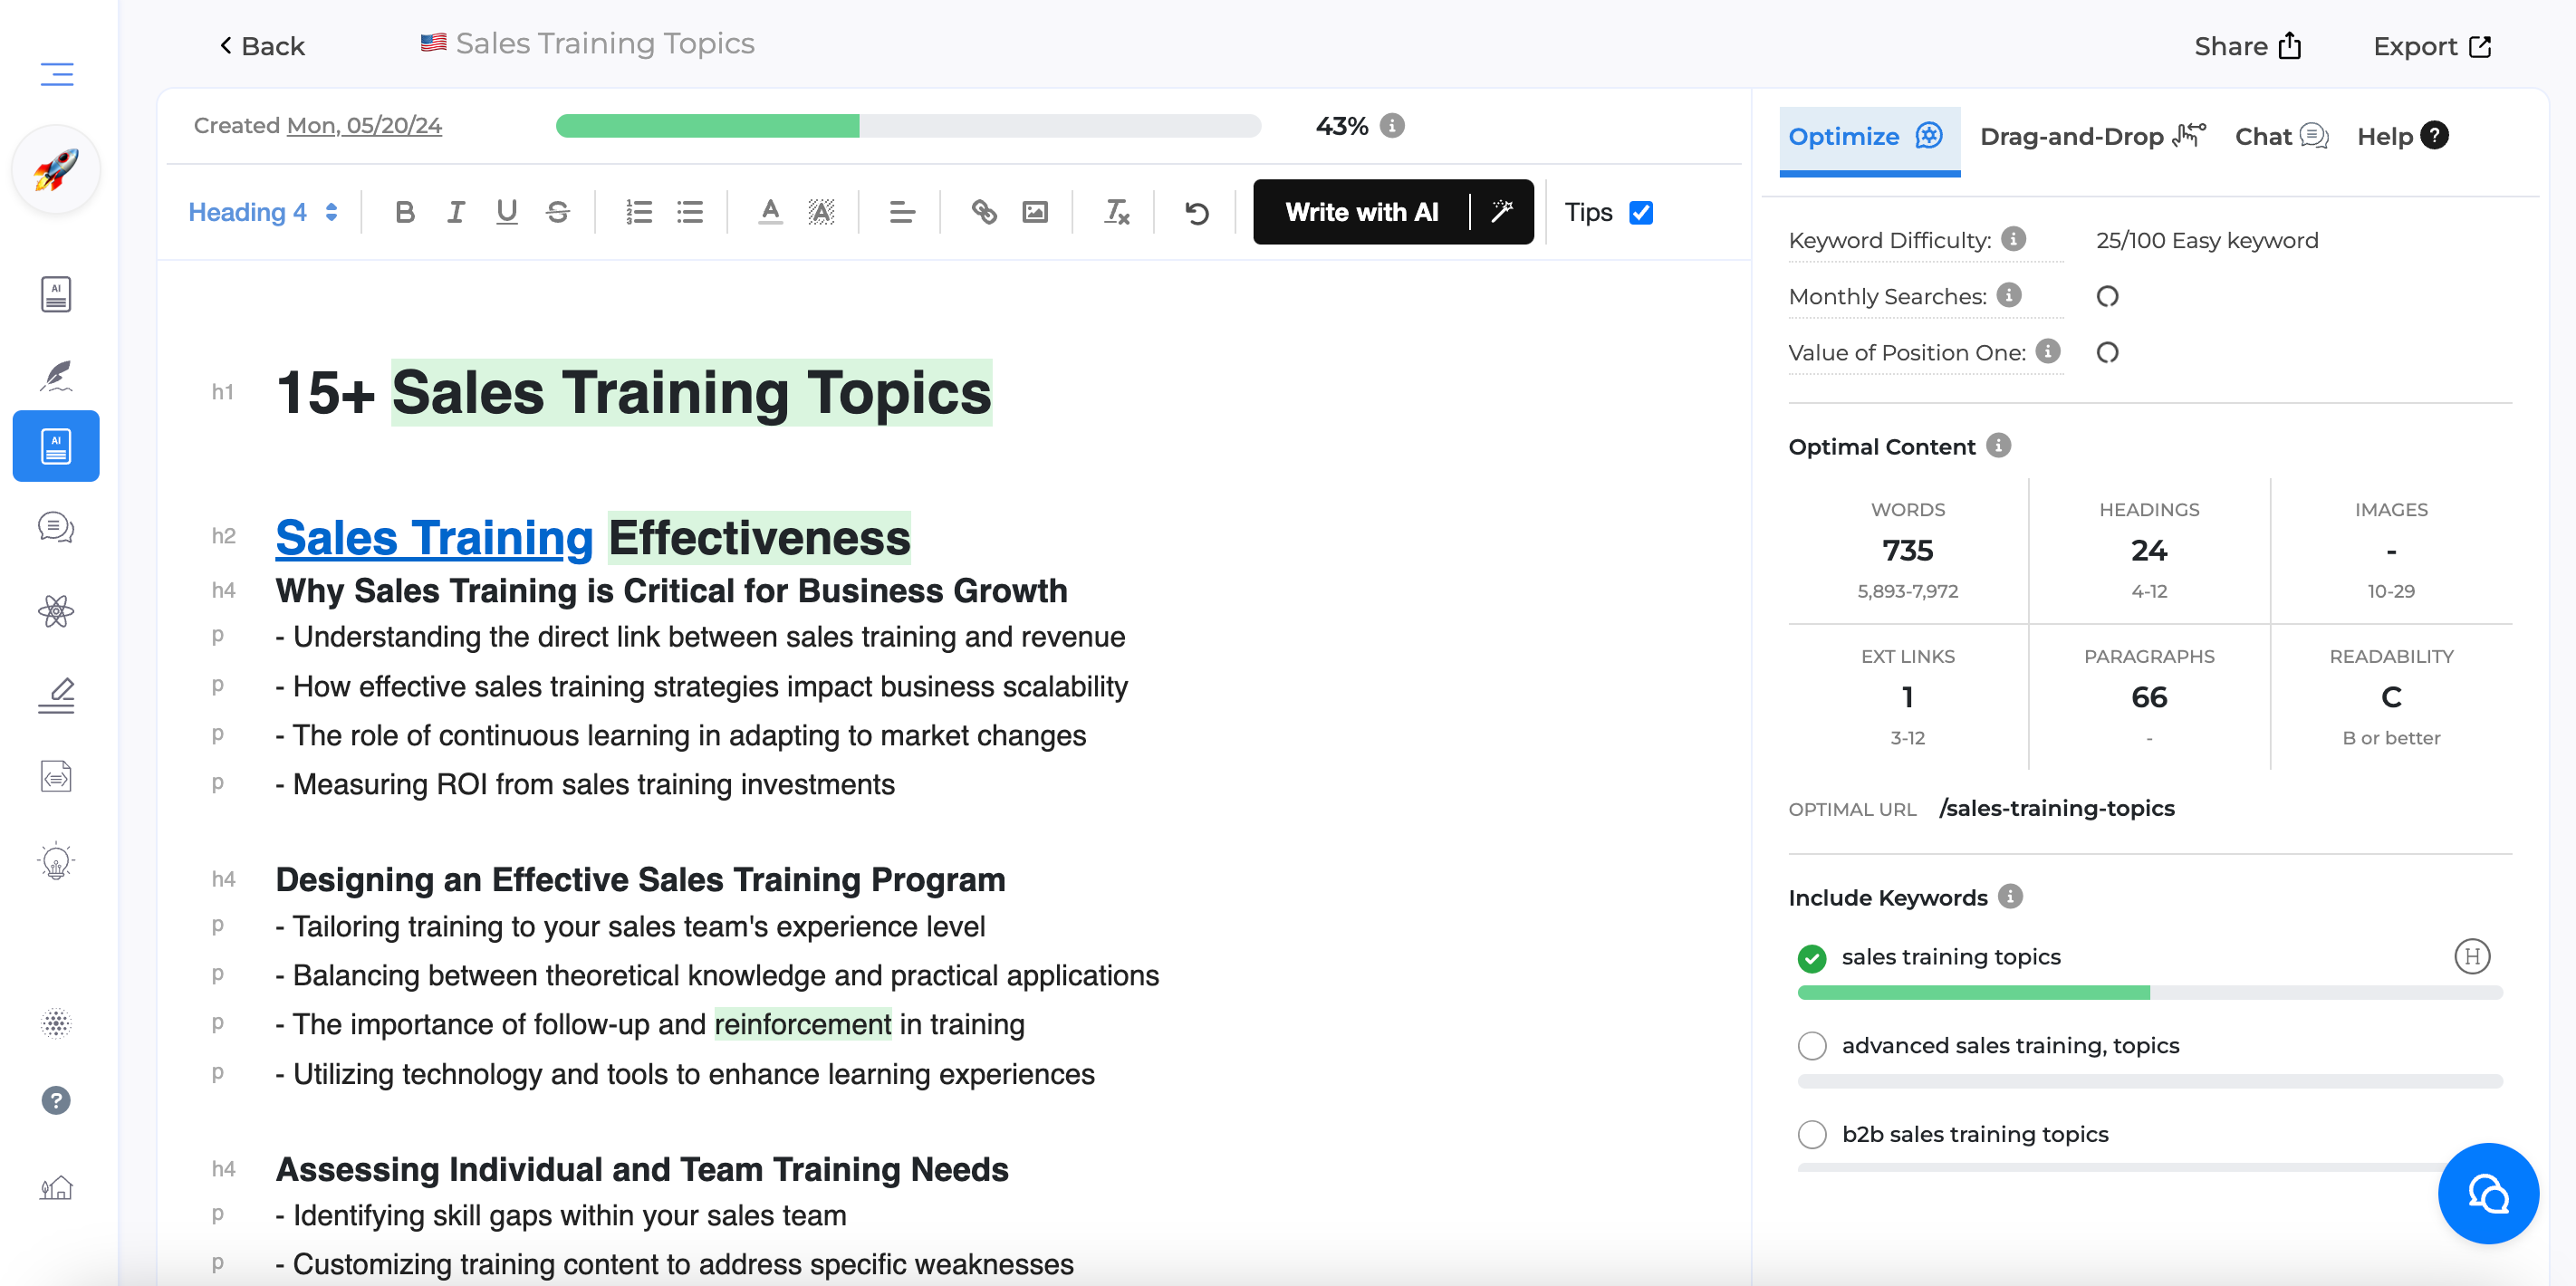2576x1286 pixels.
Task: Open the rocket icon in the sidebar
Action: coord(56,170)
